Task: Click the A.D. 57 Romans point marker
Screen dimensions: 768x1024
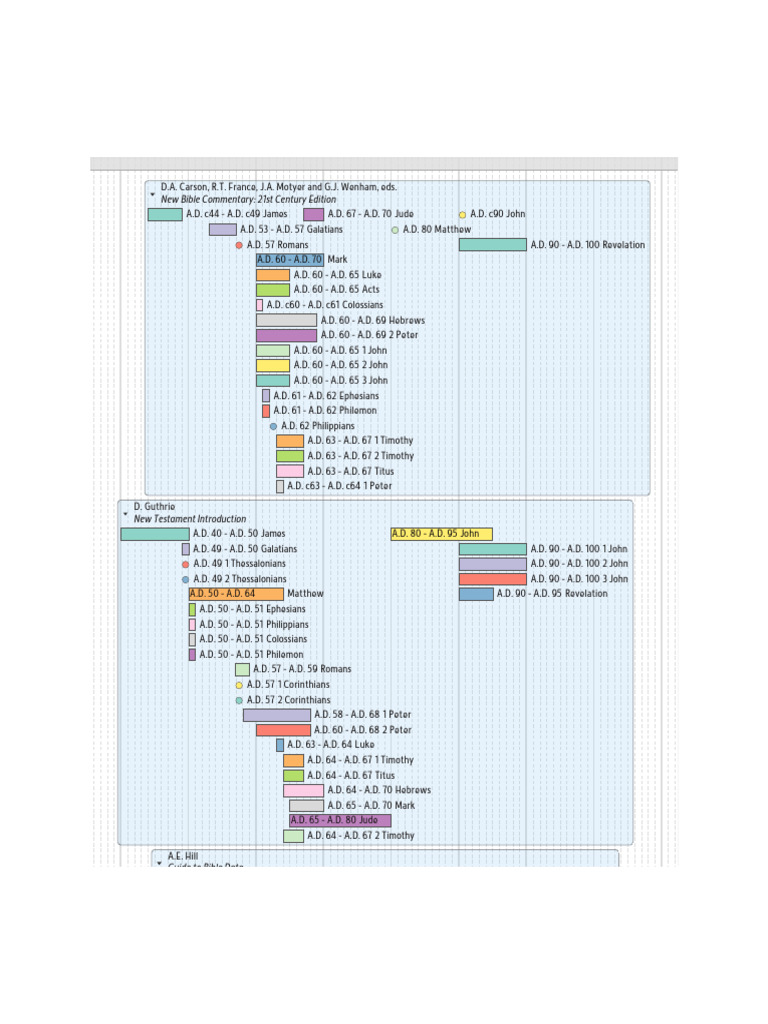Action: point(239,246)
